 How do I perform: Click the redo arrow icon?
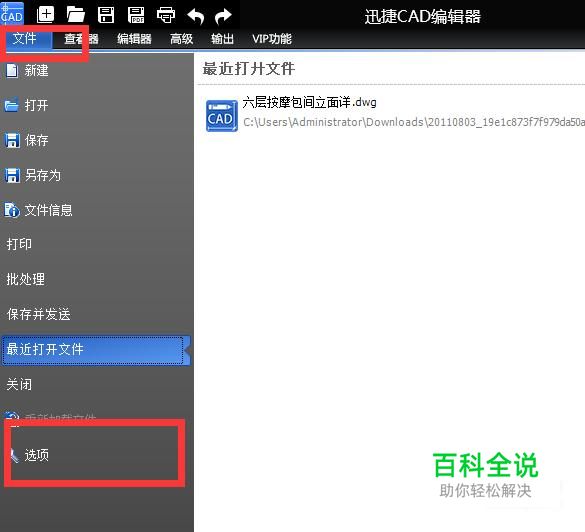pos(223,16)
